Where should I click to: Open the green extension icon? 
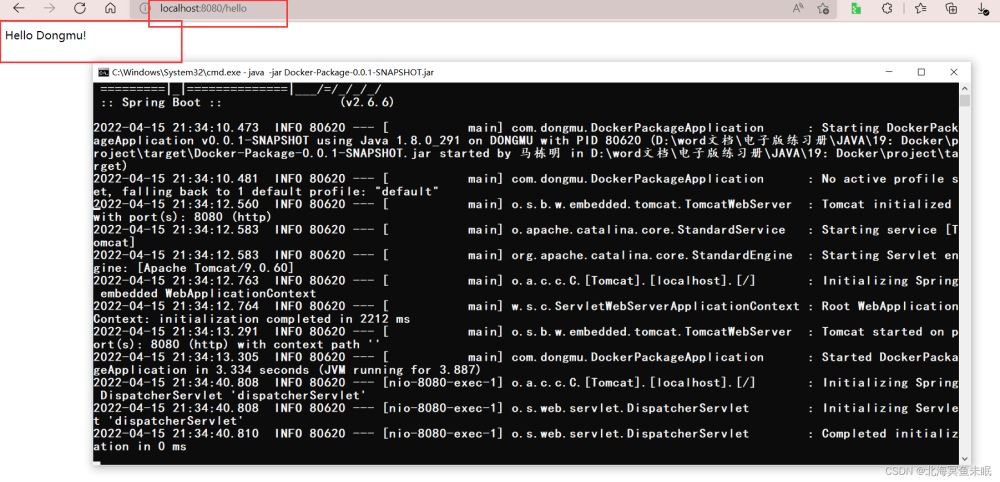[857, 8]
